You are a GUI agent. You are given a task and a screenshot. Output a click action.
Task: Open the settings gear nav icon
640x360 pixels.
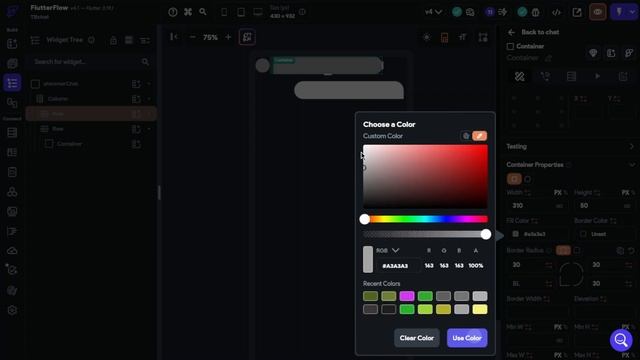point(12,310)
